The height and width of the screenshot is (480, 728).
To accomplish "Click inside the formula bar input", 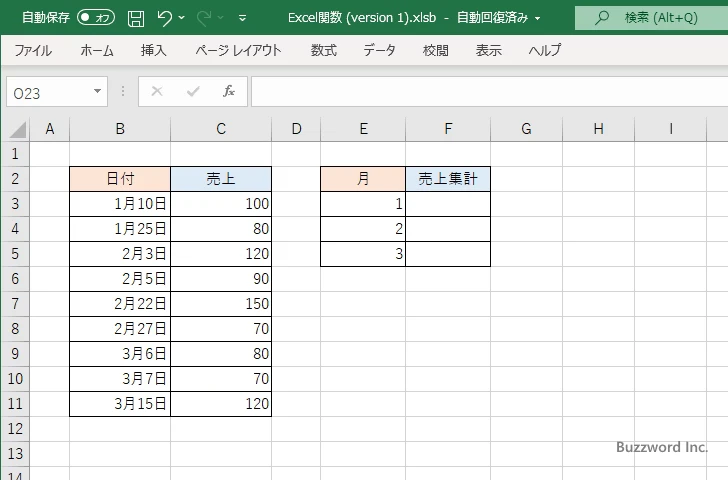I will point(489,91).
